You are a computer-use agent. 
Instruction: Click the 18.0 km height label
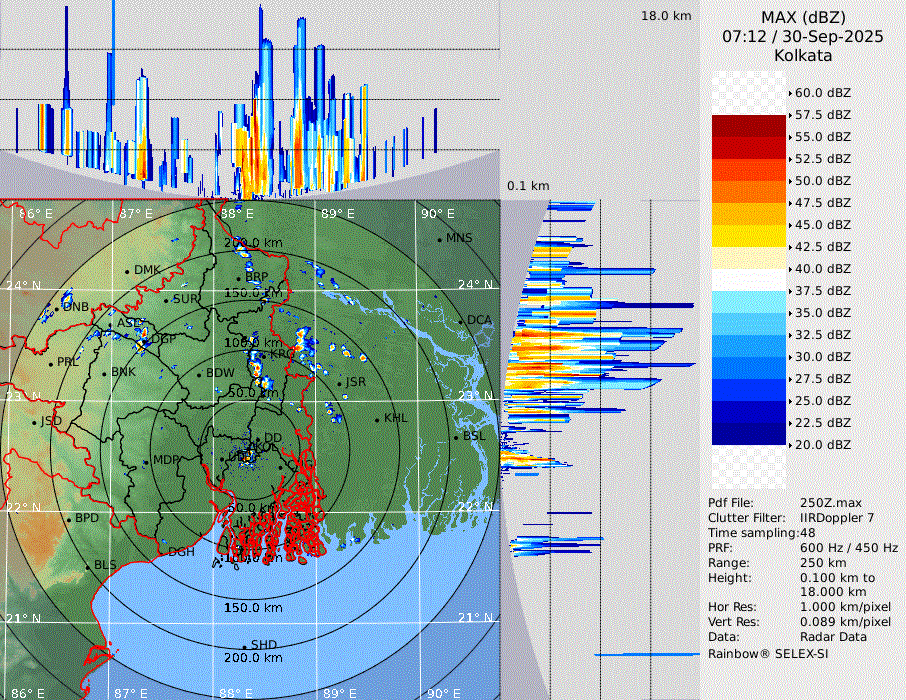pyautogui.click(x=666, y=16)
